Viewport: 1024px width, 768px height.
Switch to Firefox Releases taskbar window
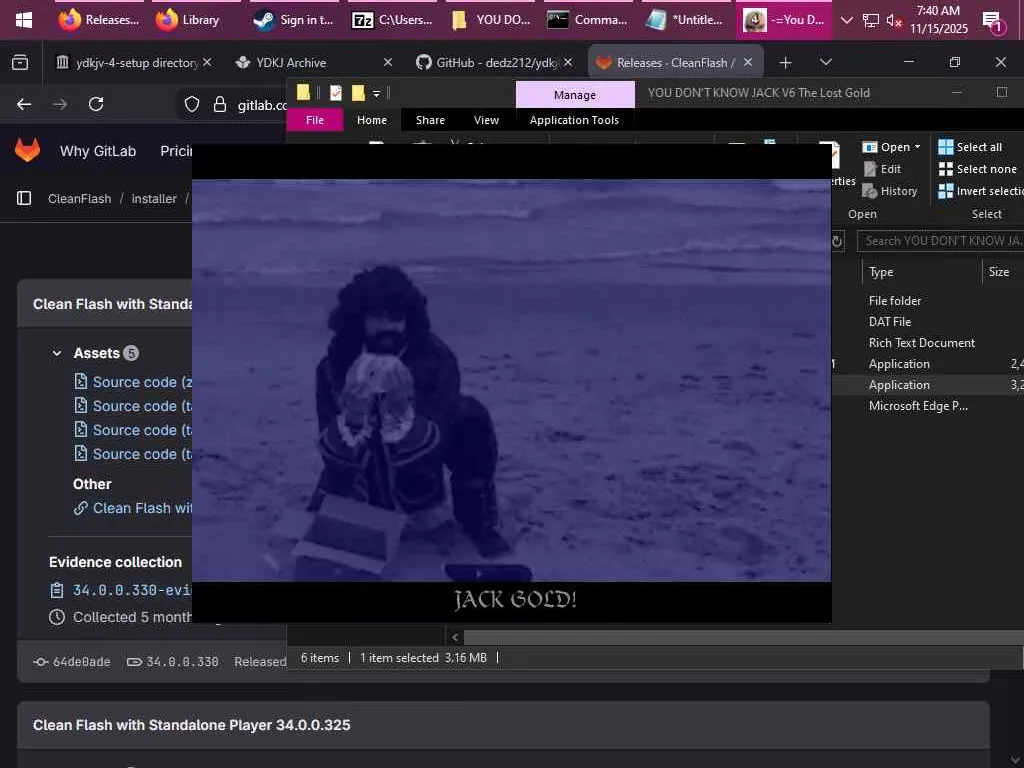(x=99, y=20)
